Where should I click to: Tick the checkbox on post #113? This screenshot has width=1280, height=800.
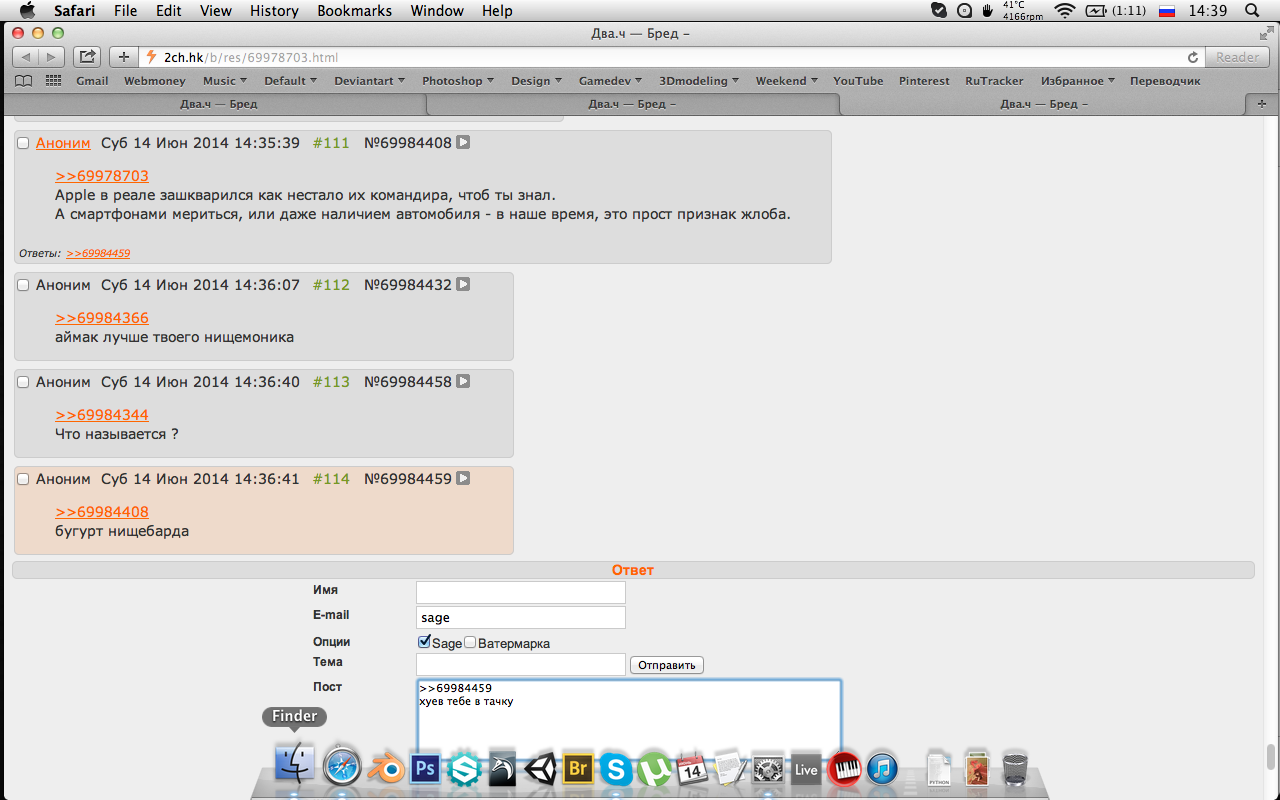23,382
